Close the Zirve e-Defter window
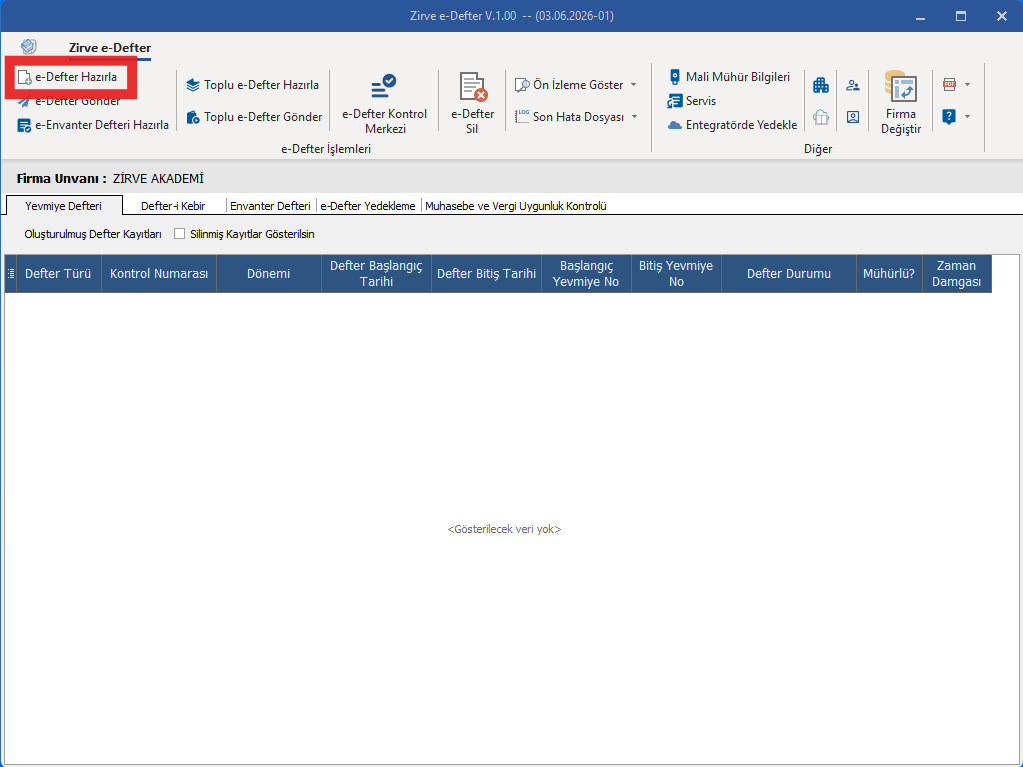Viewport: 1023px width, 767px height. pos(1001,16)
